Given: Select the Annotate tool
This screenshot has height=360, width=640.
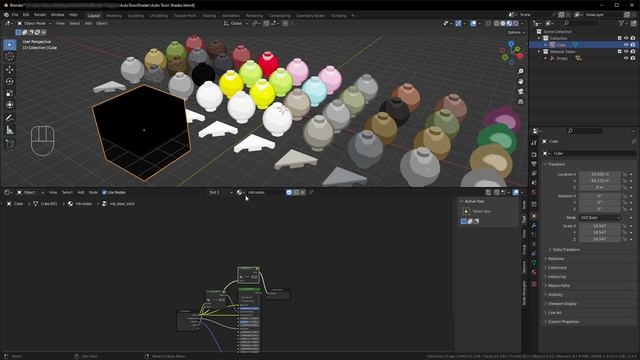Looking at the screenshot, I should (10, 118).
